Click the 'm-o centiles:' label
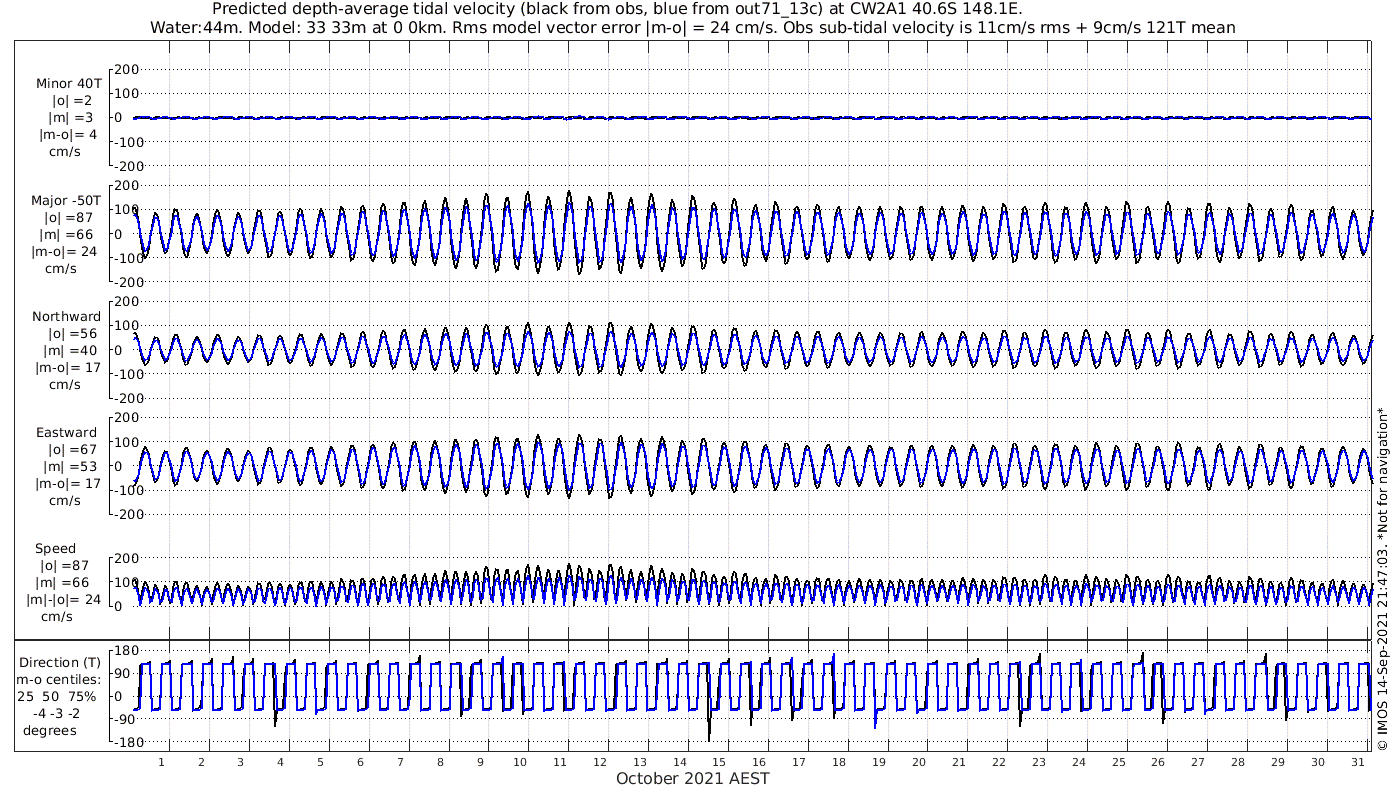1400x800 pixels. [x=60, y=679]
